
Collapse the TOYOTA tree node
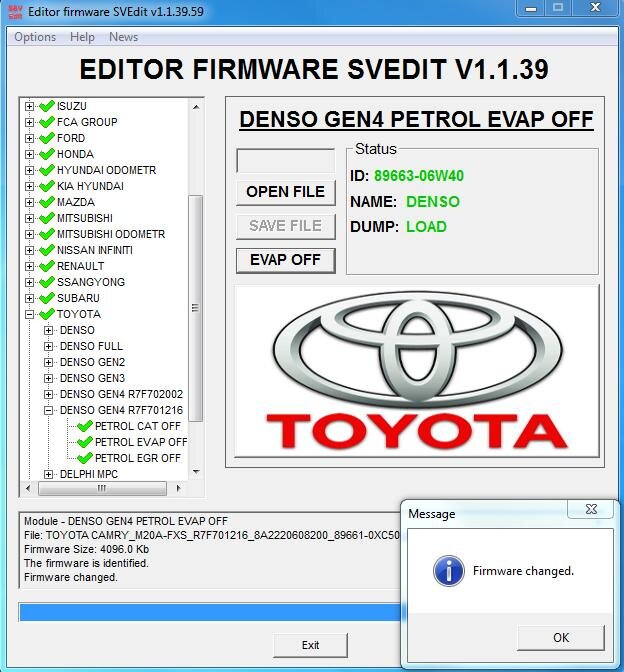point(29,315)
